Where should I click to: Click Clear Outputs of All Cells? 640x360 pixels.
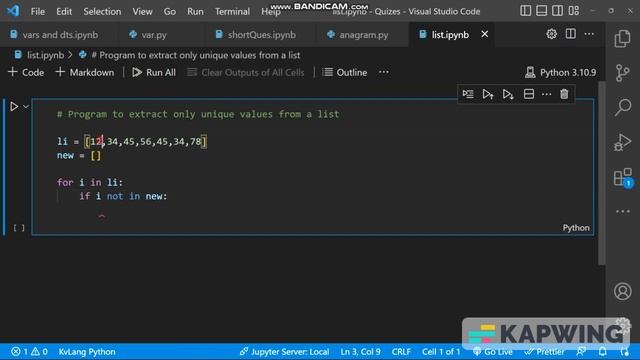pyautogui.click(x=246, y=72)
